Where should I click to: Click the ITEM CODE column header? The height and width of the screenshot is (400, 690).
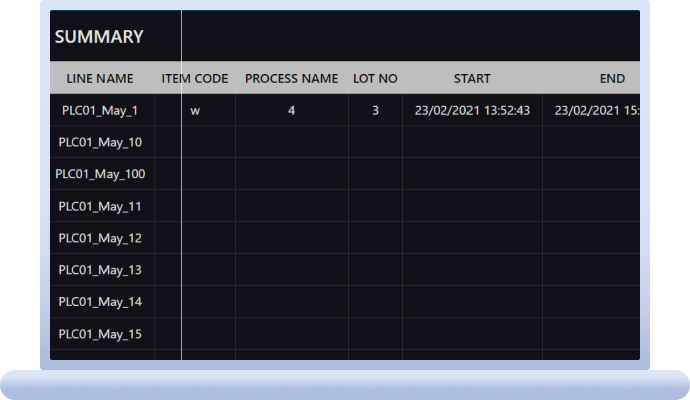click(195, 78)
